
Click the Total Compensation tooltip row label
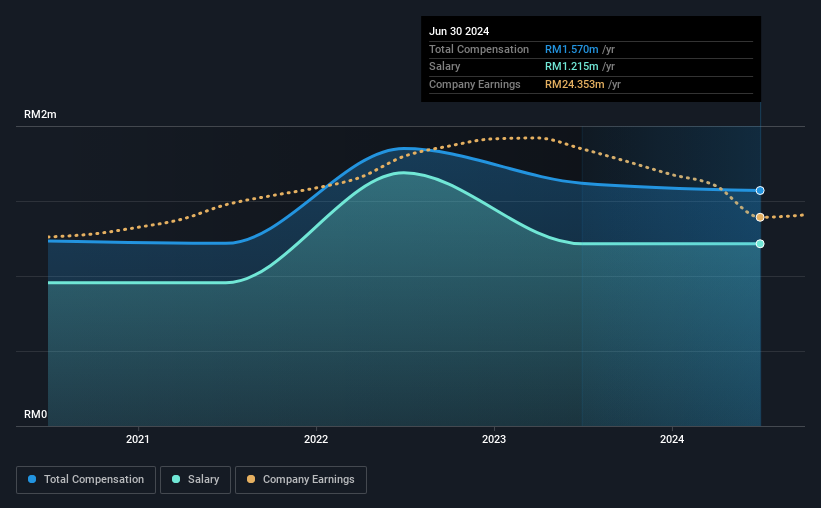pyautogui.click(x=479, y=49)
